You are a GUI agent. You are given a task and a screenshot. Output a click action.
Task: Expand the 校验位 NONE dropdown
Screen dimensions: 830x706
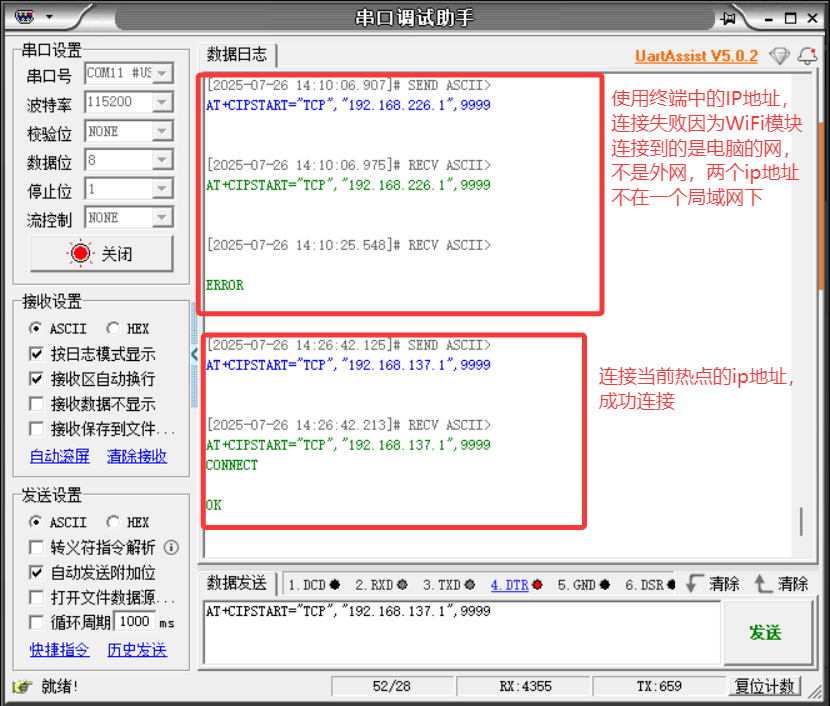pyautogui.click(x=163, y=131)
